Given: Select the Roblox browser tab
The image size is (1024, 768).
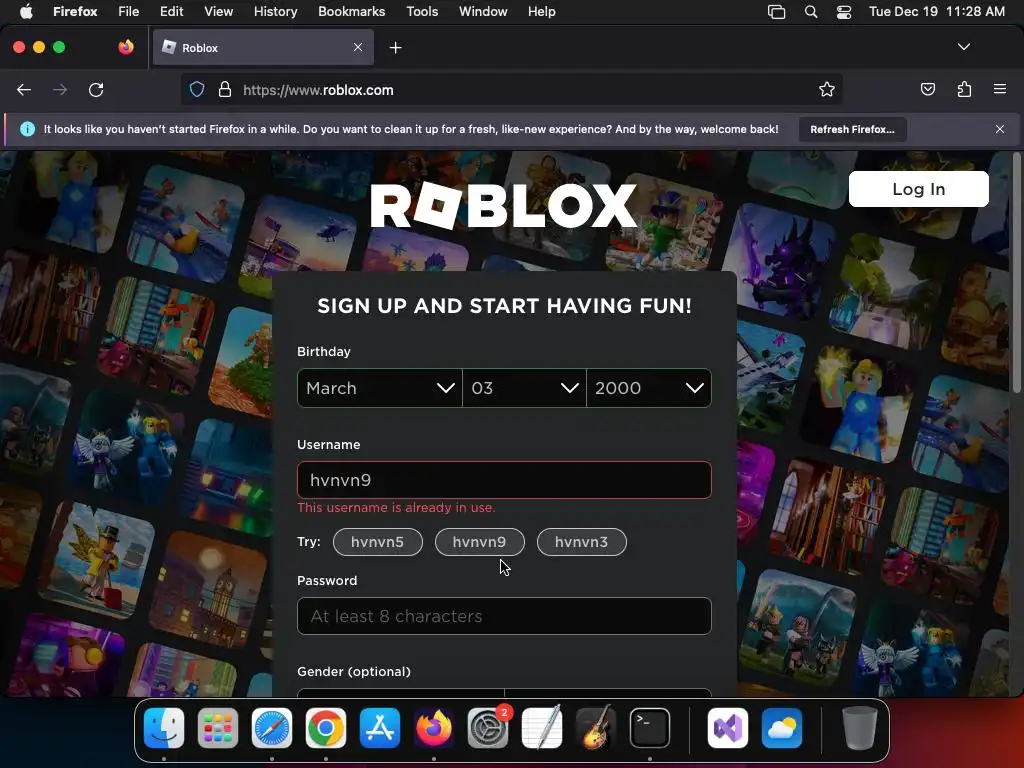Looking at the screenshot, I should tap(263, 48).
